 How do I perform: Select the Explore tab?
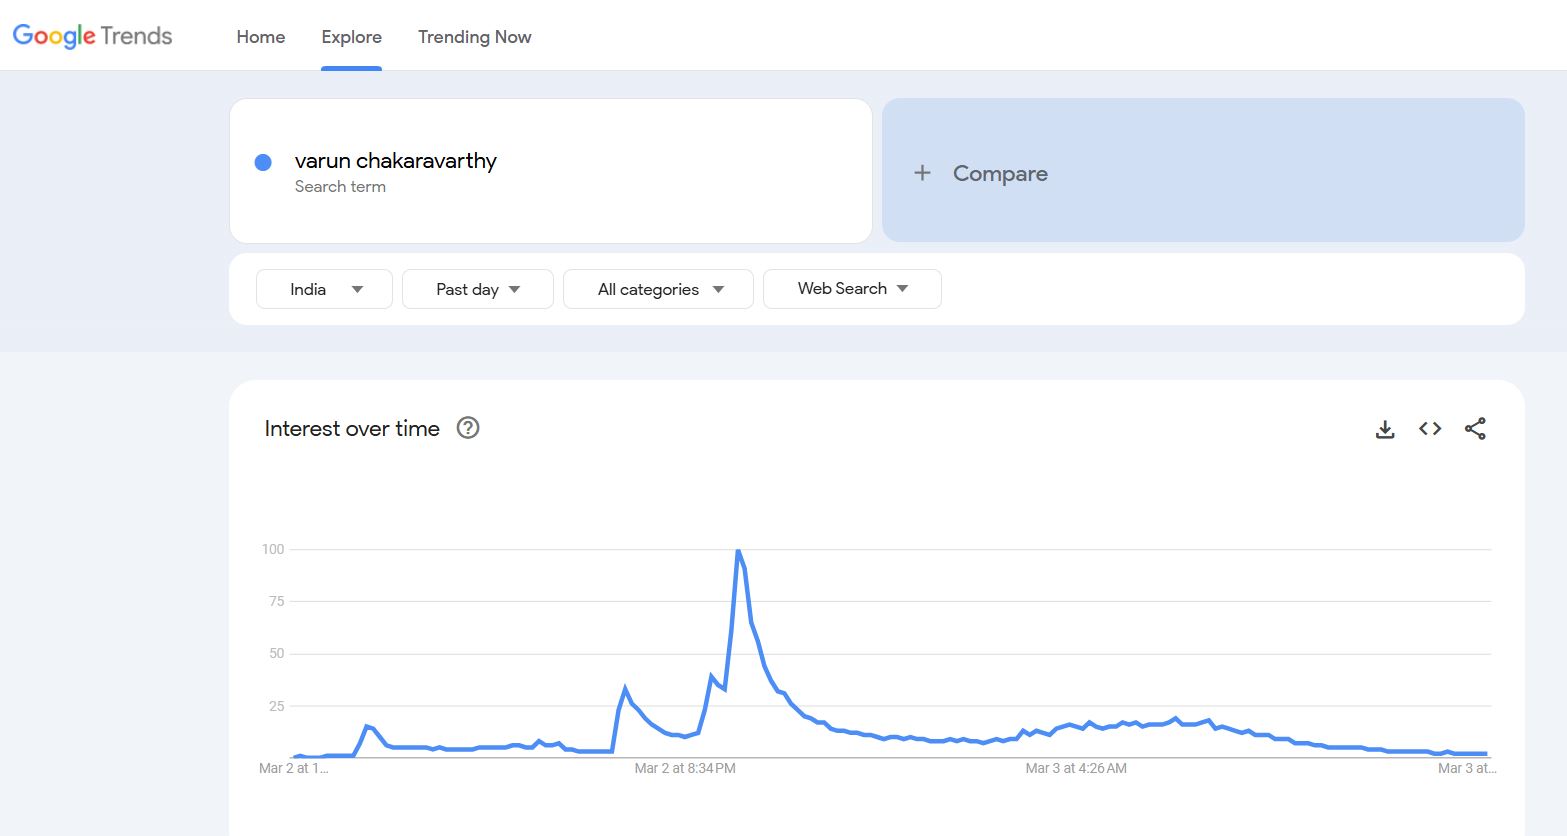351,37
